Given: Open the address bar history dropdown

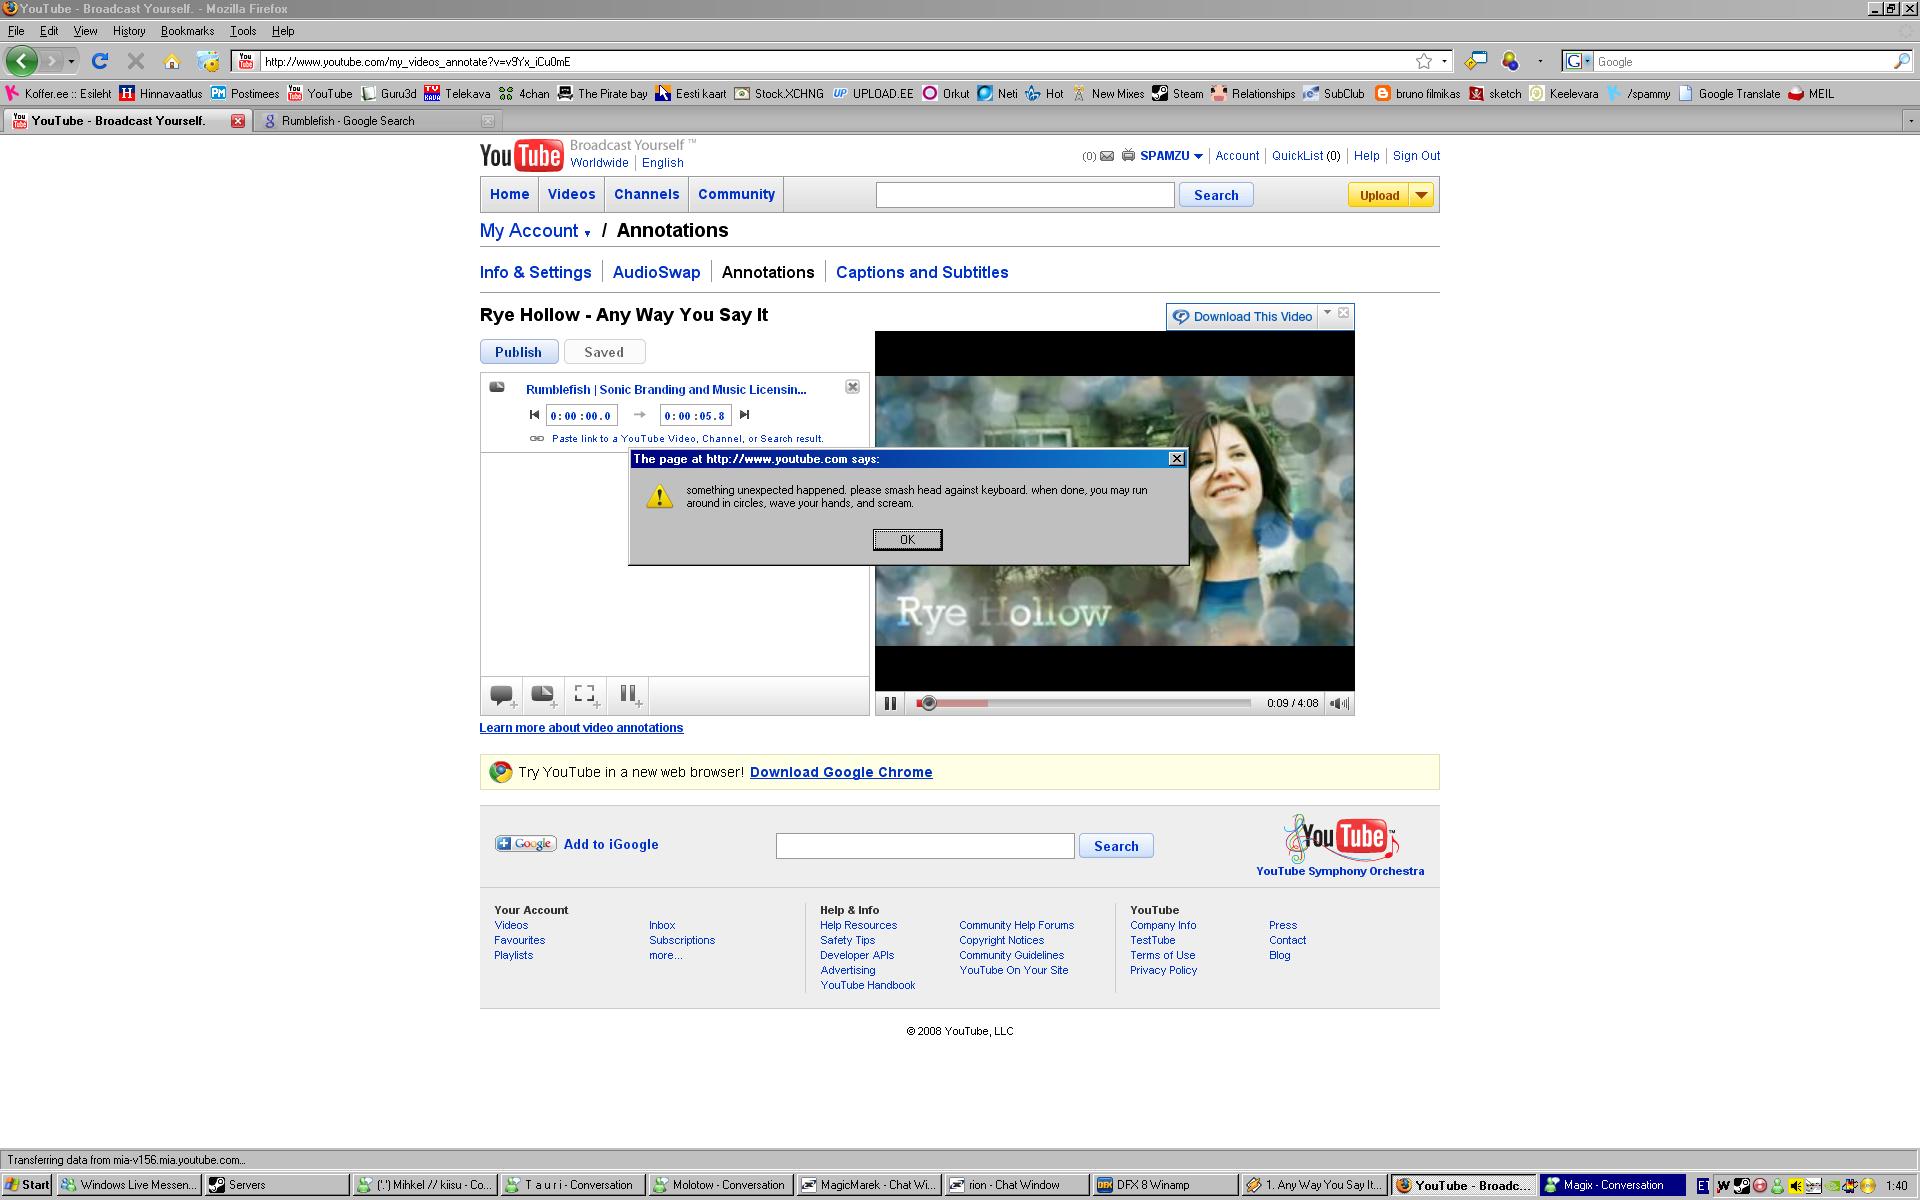Looking at the screenshot, I should (x=1444, y=61).
